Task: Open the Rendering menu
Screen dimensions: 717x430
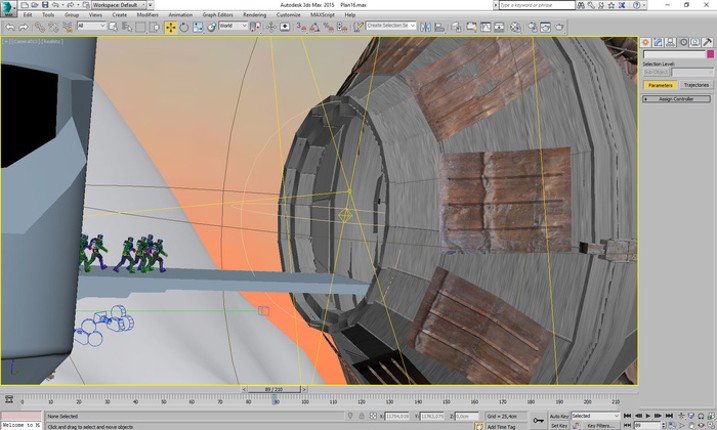Action: pyautogui.click(x=254, y=15)
